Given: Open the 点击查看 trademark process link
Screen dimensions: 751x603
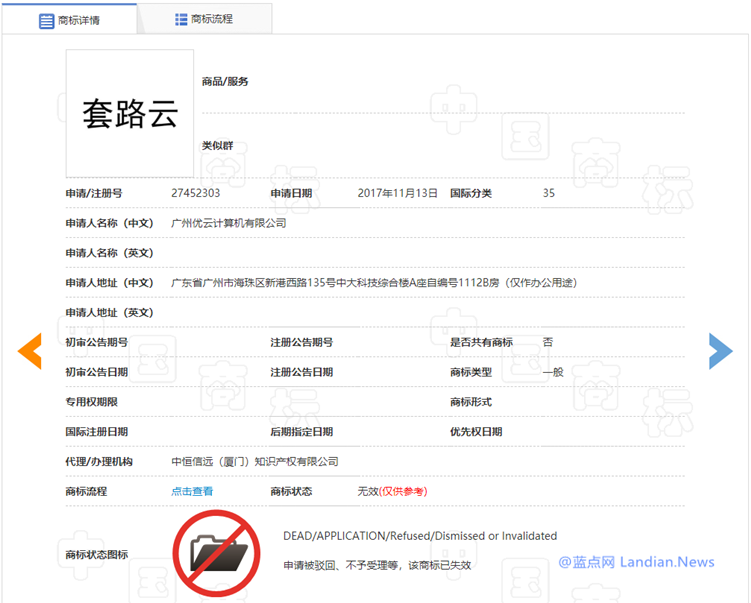Looking at the screenshot, I should (x=192, y=491).
